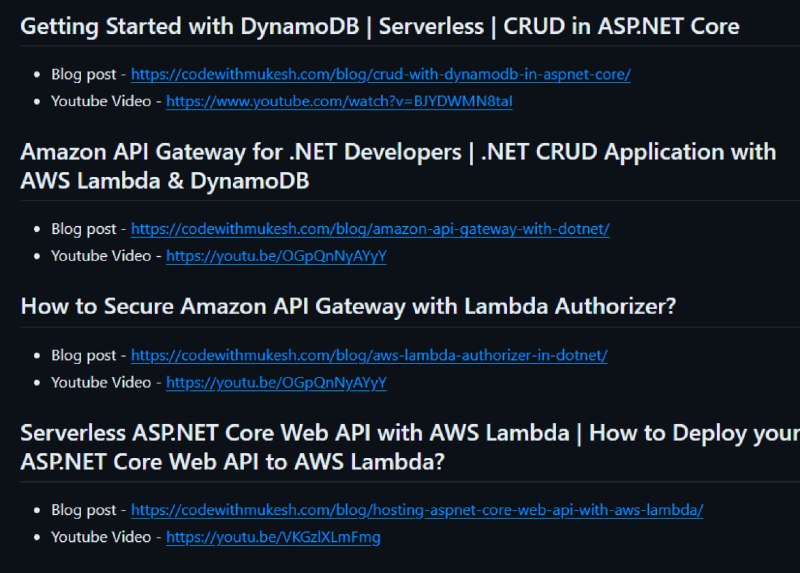The image size is (800, 573).
Task: Open the youtu.be/VKGzlXLmFmg video link
Action: (x=273, y=537)
